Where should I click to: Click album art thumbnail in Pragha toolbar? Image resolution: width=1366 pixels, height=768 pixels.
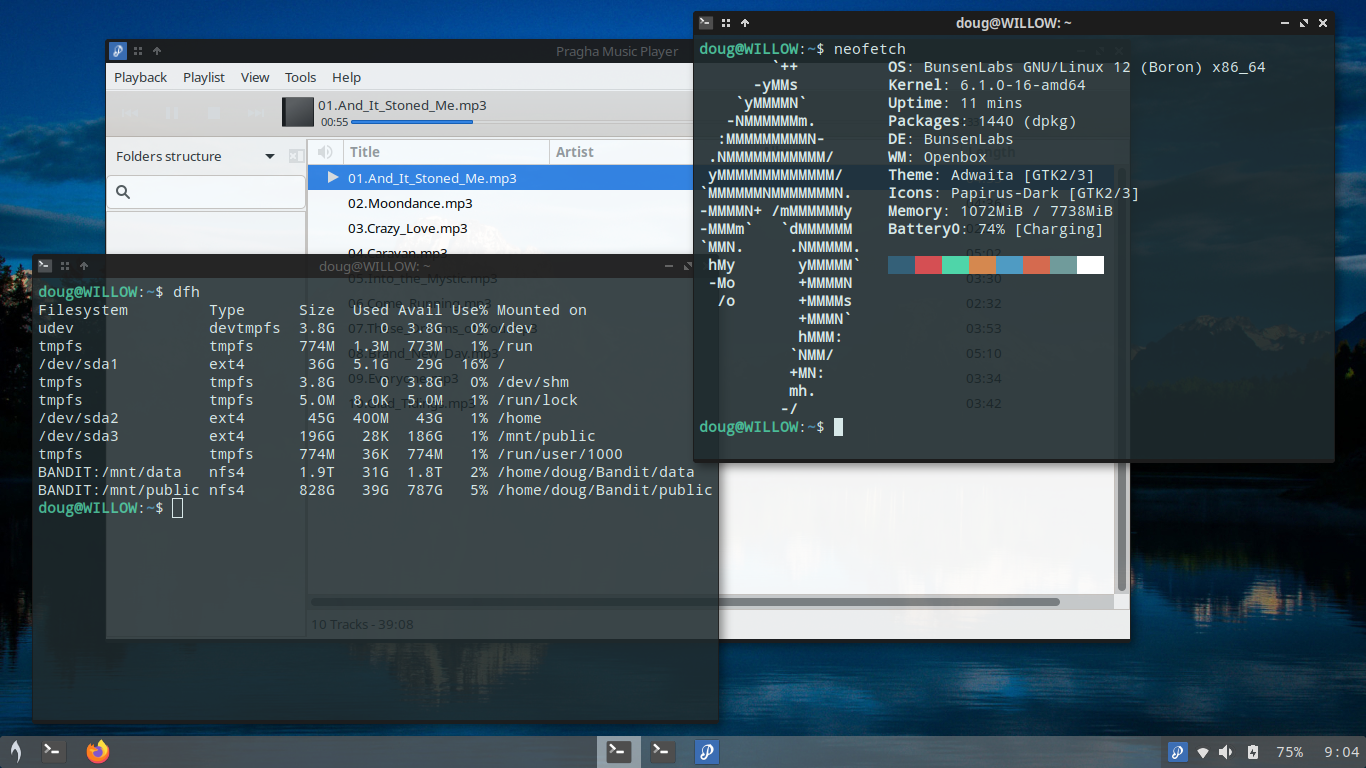(x=298, y=112)
